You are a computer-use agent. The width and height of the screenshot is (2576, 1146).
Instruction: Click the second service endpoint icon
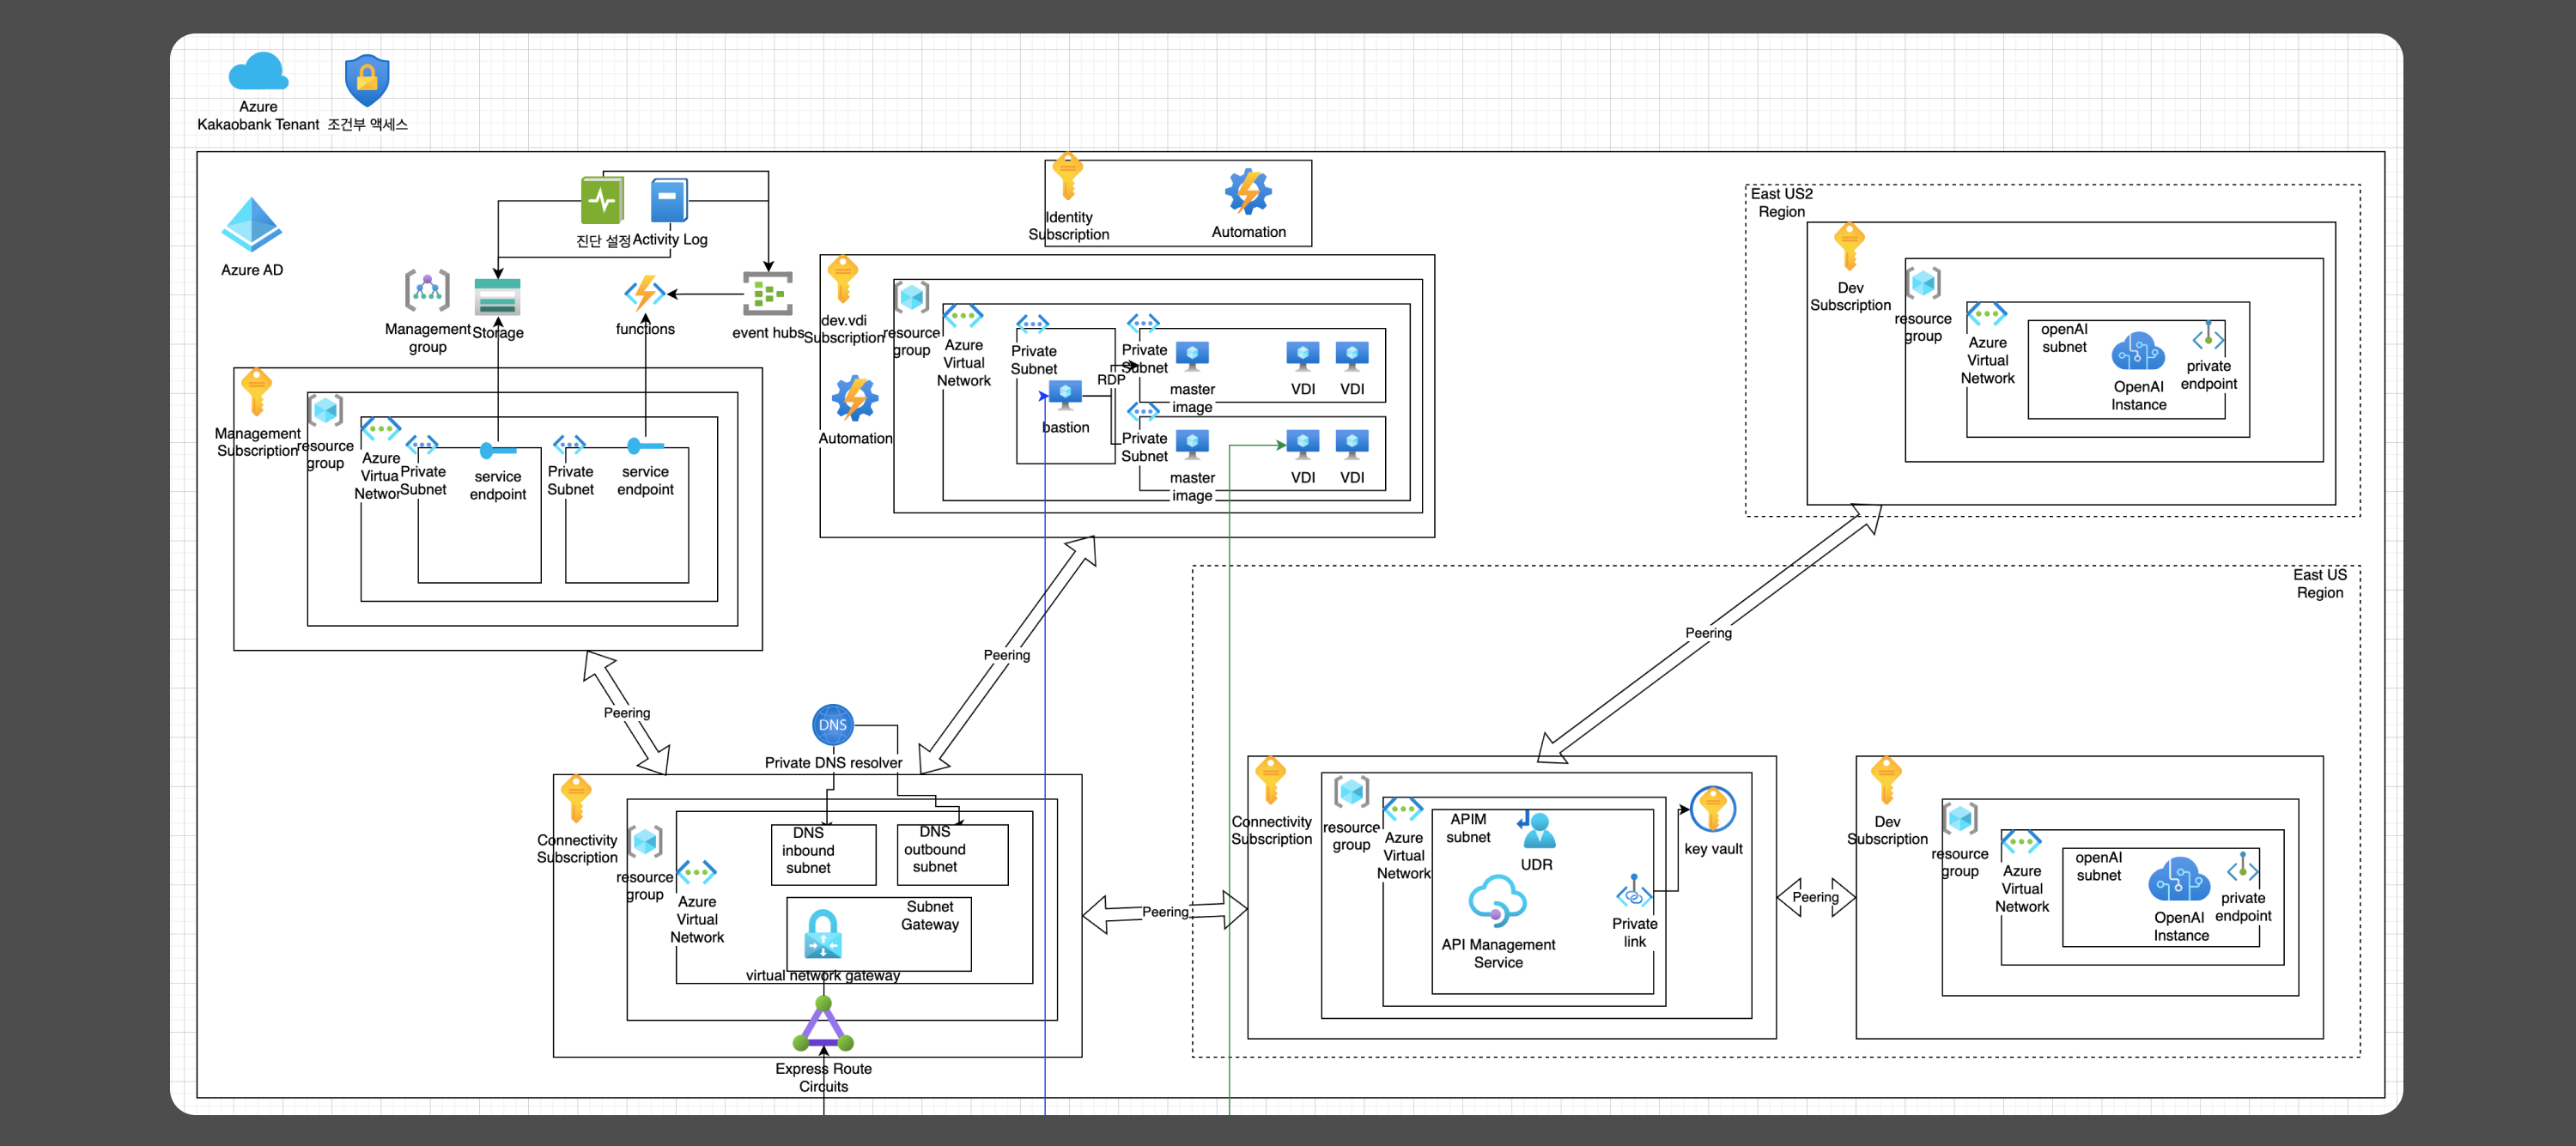(645, 445)
